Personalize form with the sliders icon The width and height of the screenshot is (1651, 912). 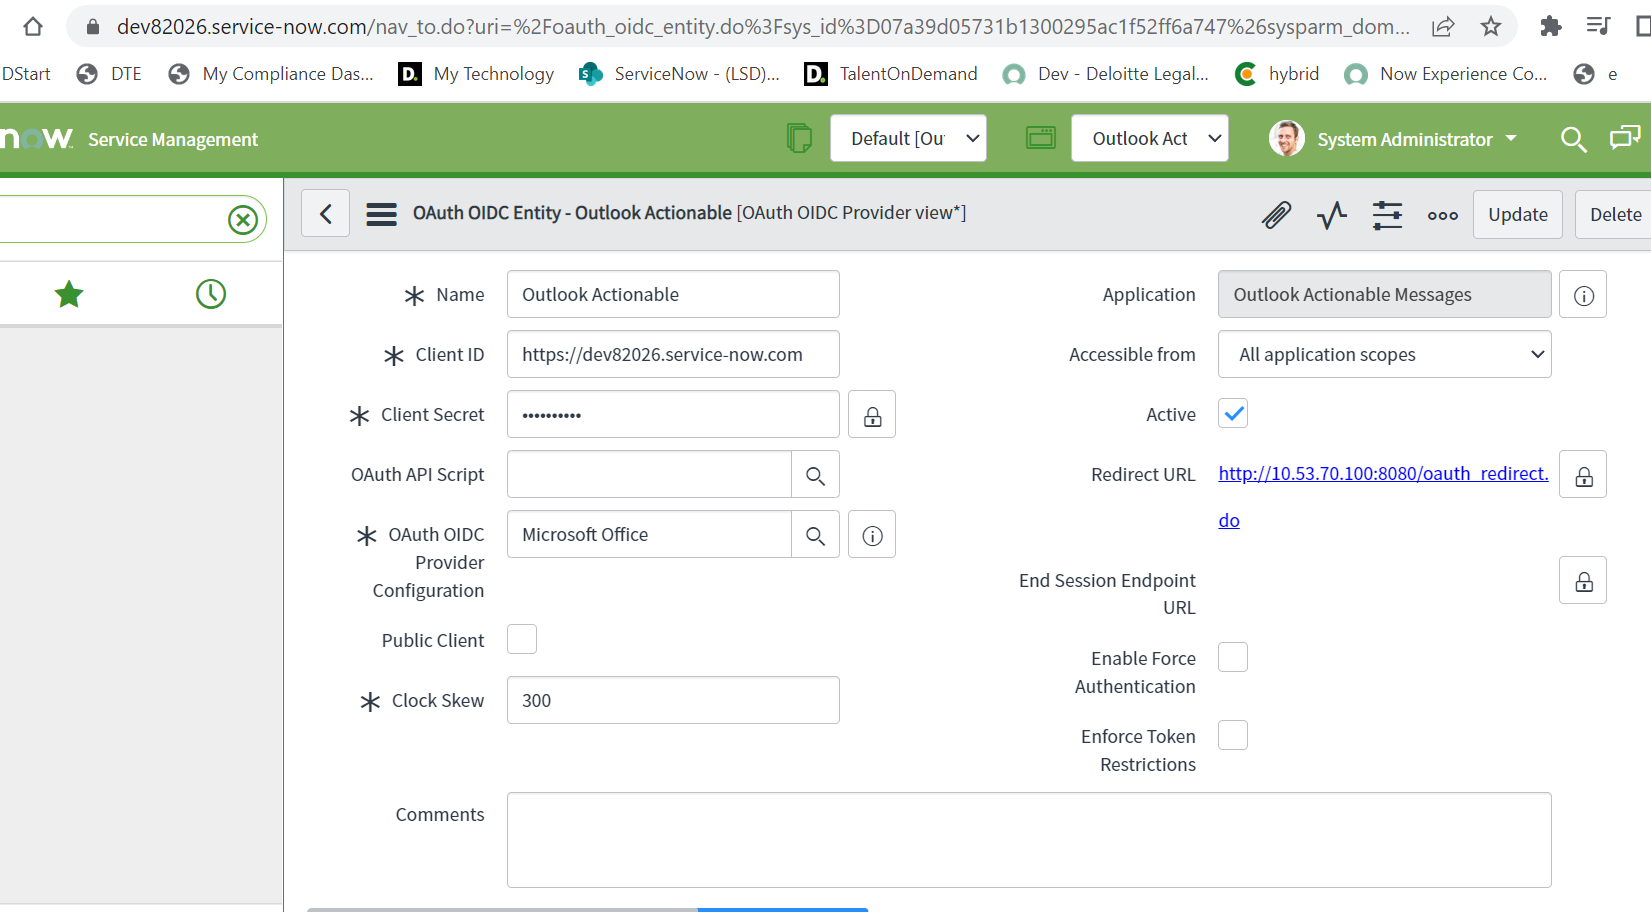[x=1388, y=214]
